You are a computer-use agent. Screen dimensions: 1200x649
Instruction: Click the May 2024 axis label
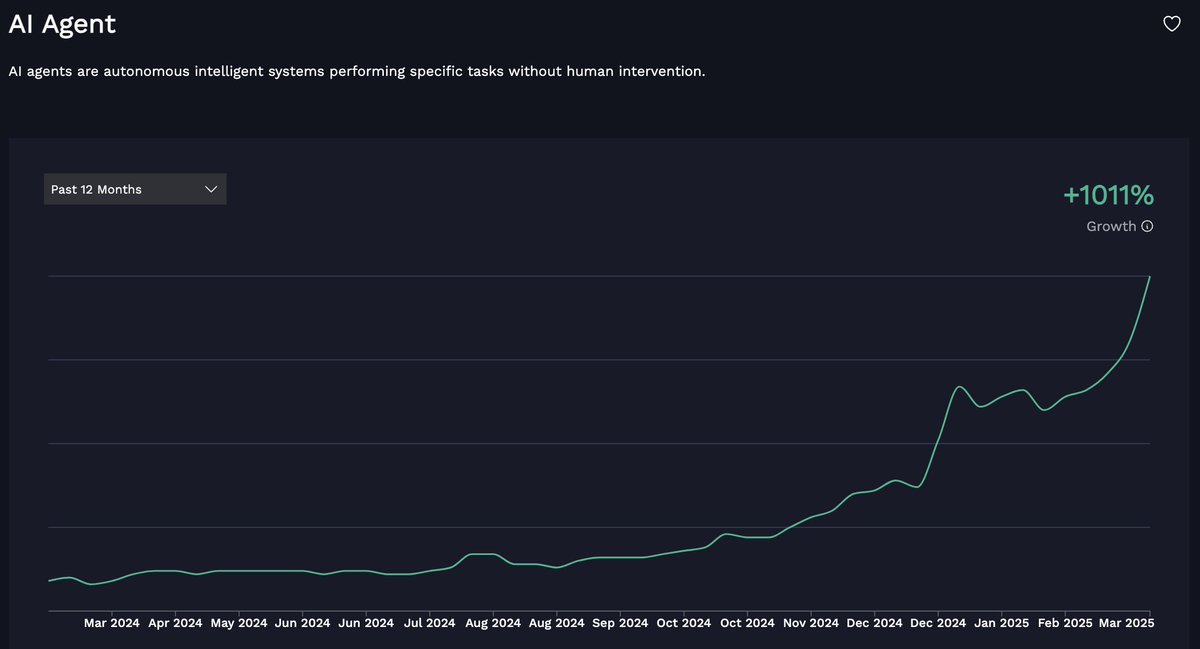239,623
